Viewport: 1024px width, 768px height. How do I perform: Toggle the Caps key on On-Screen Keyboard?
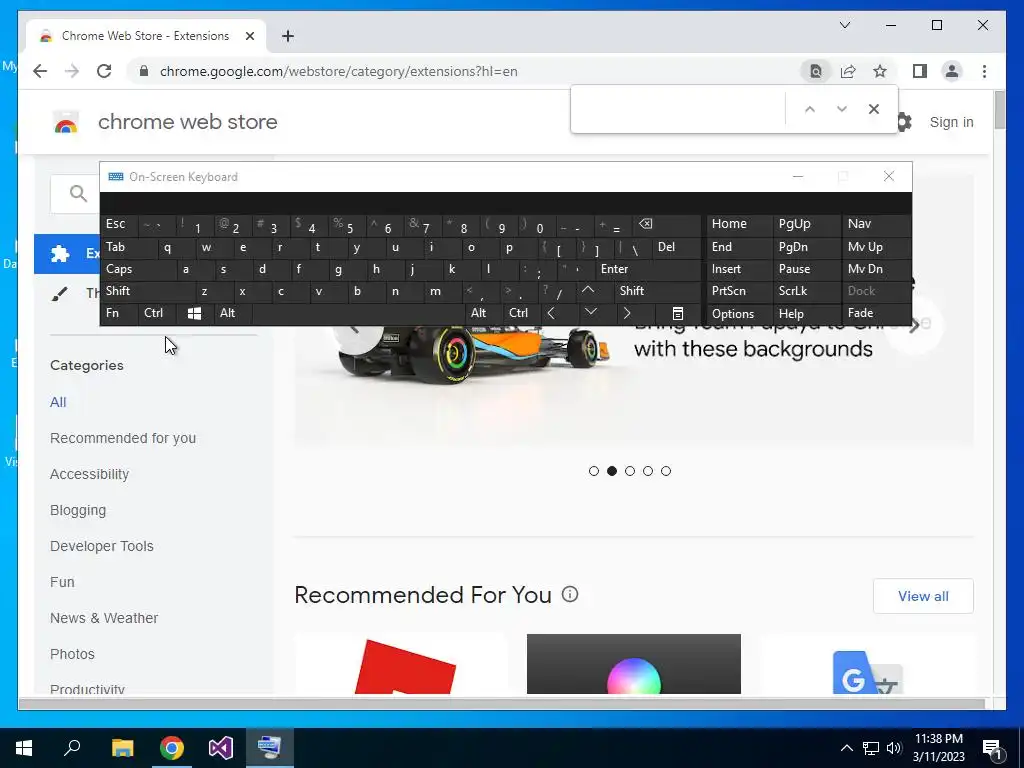click(138, 269)
